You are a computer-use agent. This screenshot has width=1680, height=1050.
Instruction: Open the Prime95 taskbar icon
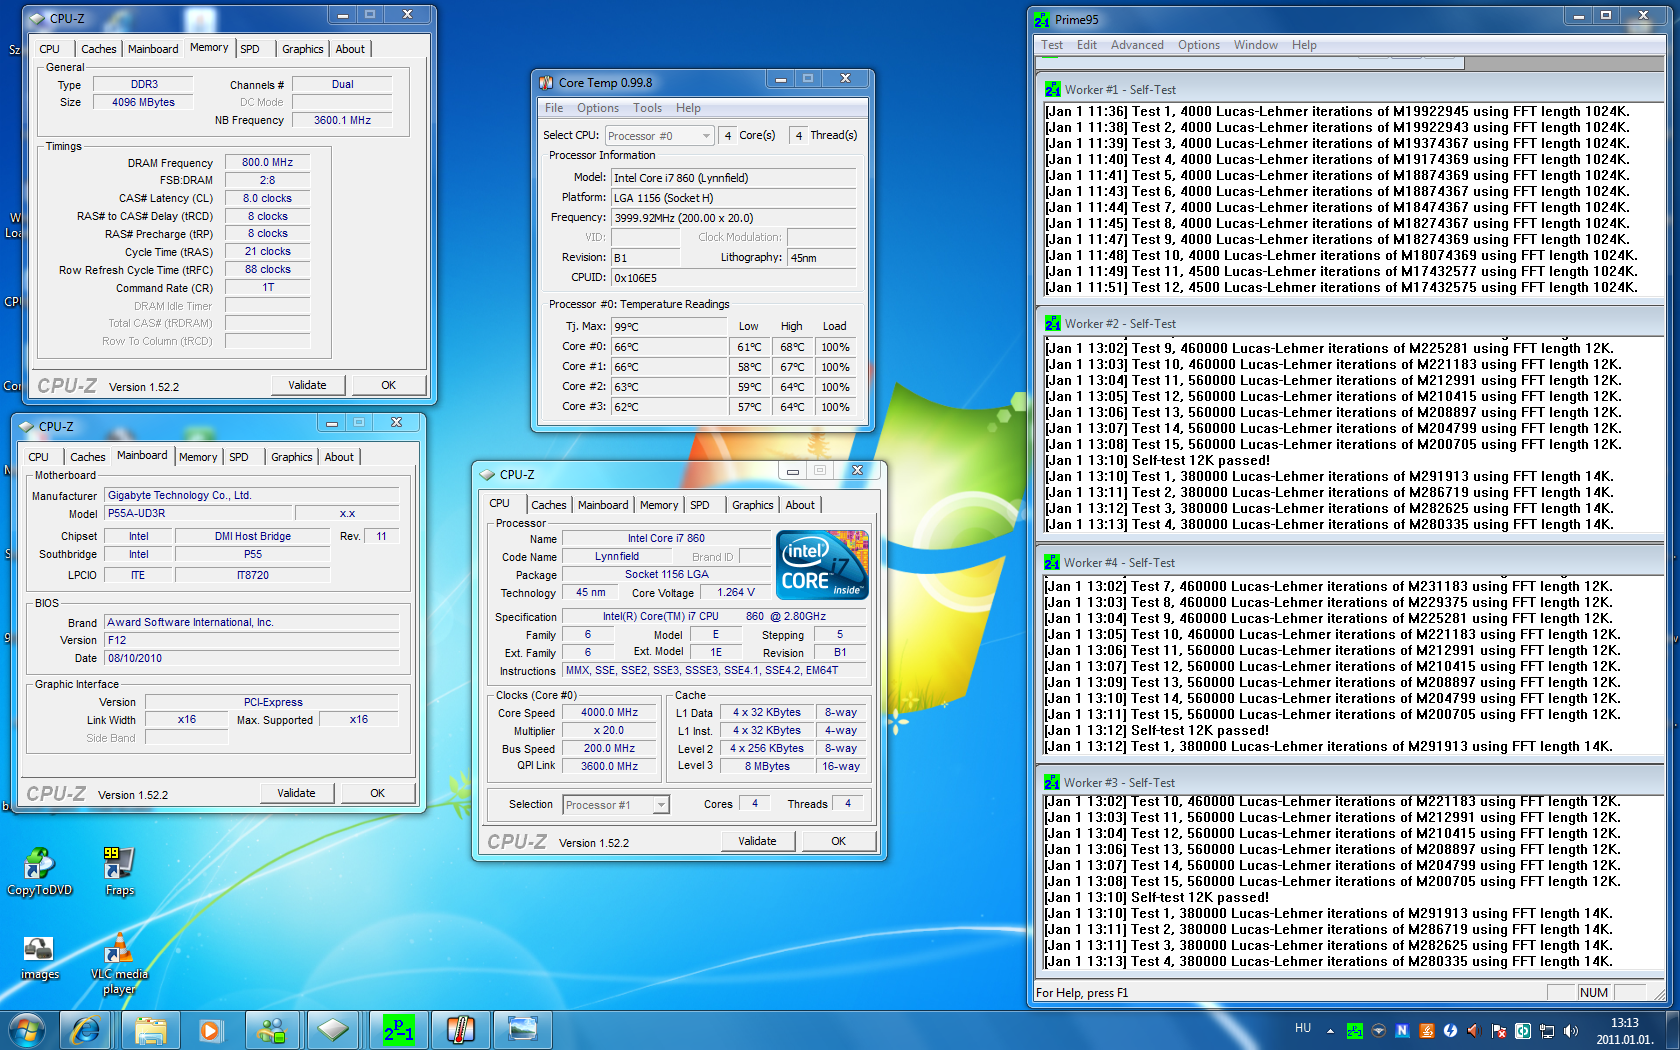point(399,1030)
